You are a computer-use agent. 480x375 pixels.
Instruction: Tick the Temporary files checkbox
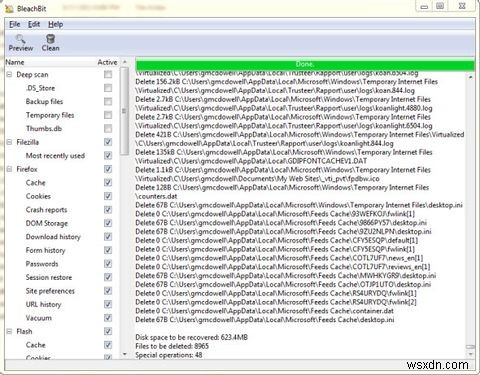108,115
